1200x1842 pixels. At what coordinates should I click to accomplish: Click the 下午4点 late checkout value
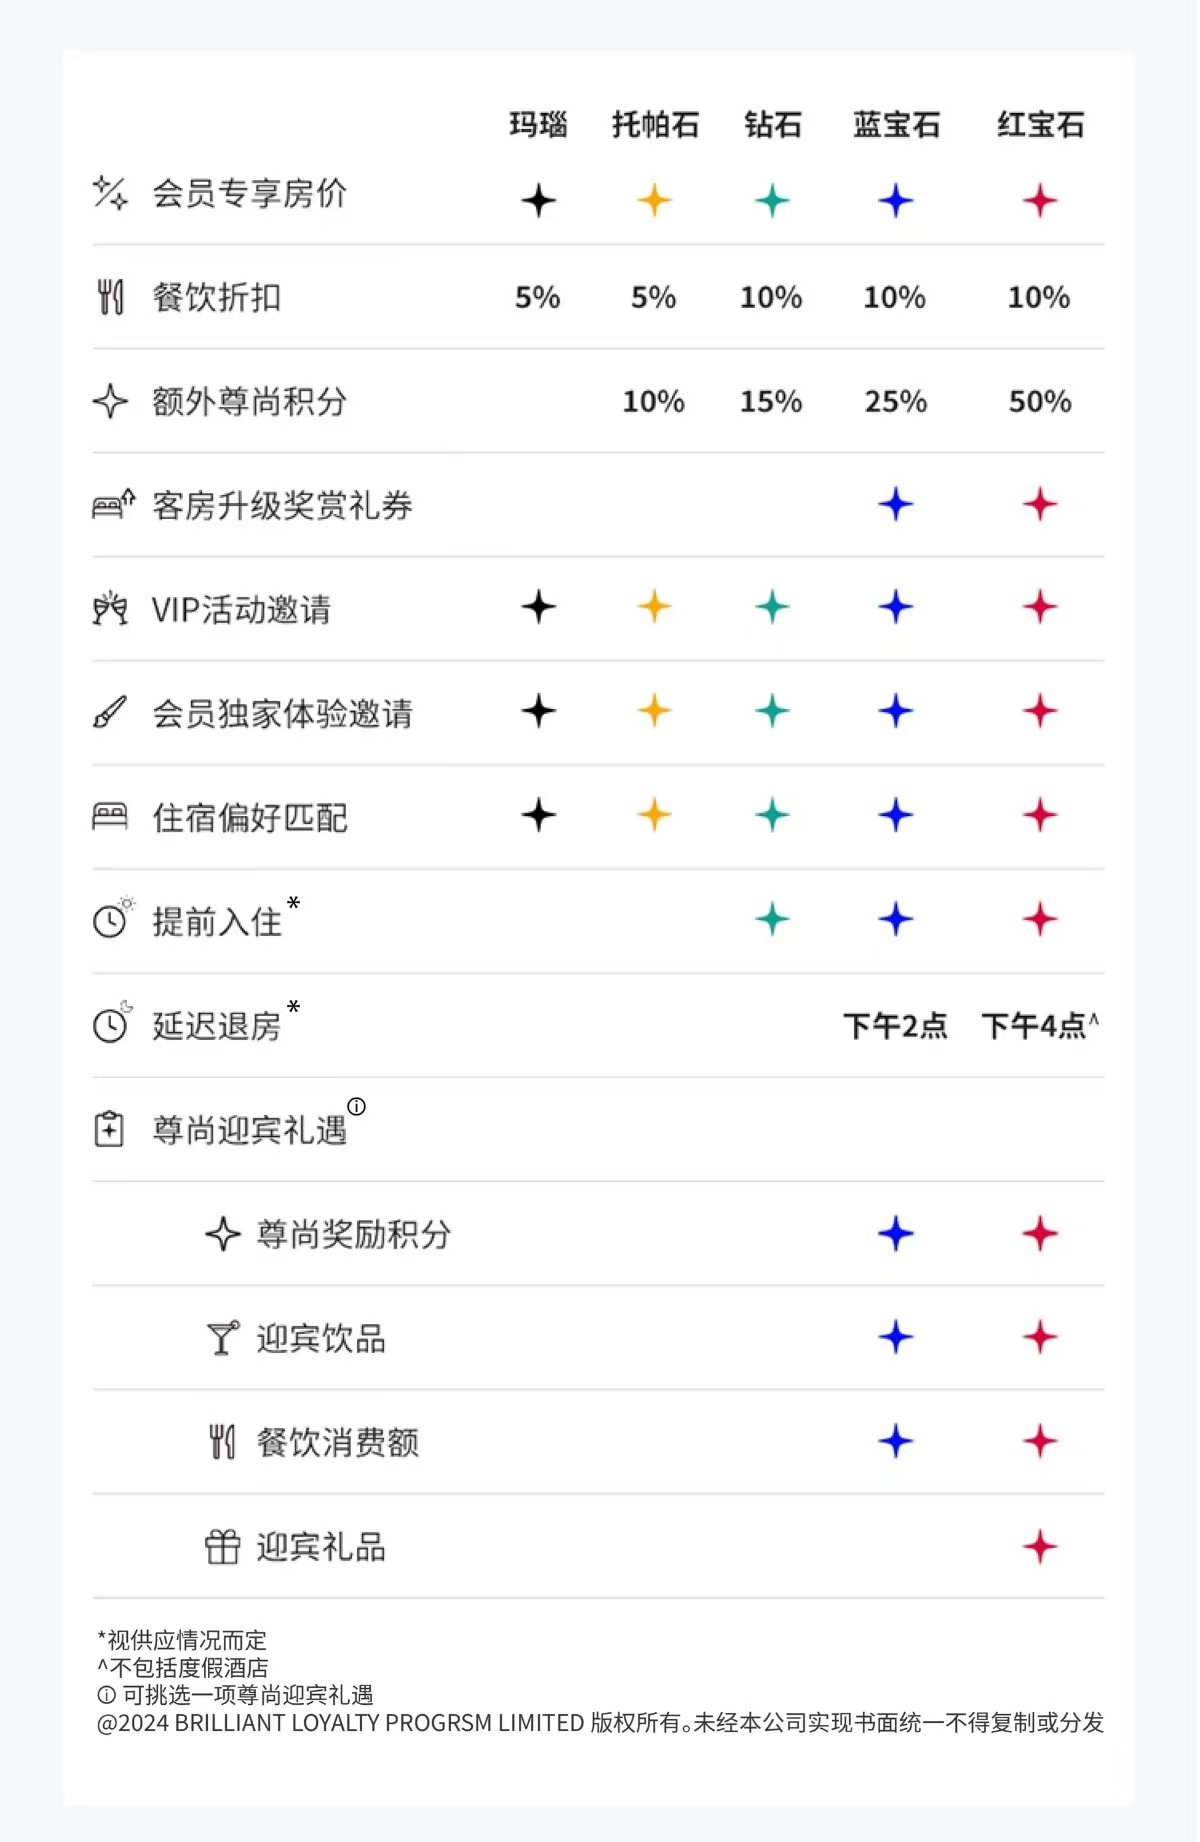(1034, 1026)
